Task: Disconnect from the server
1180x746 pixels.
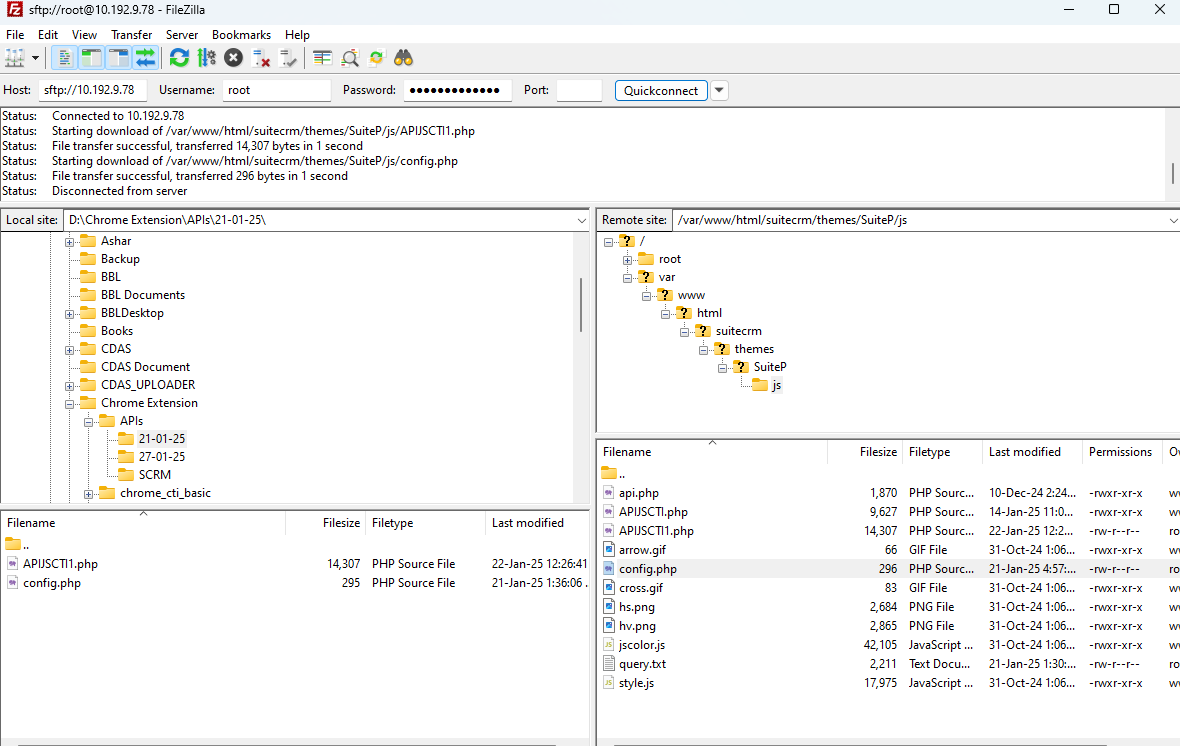Action: click(258, 57)
